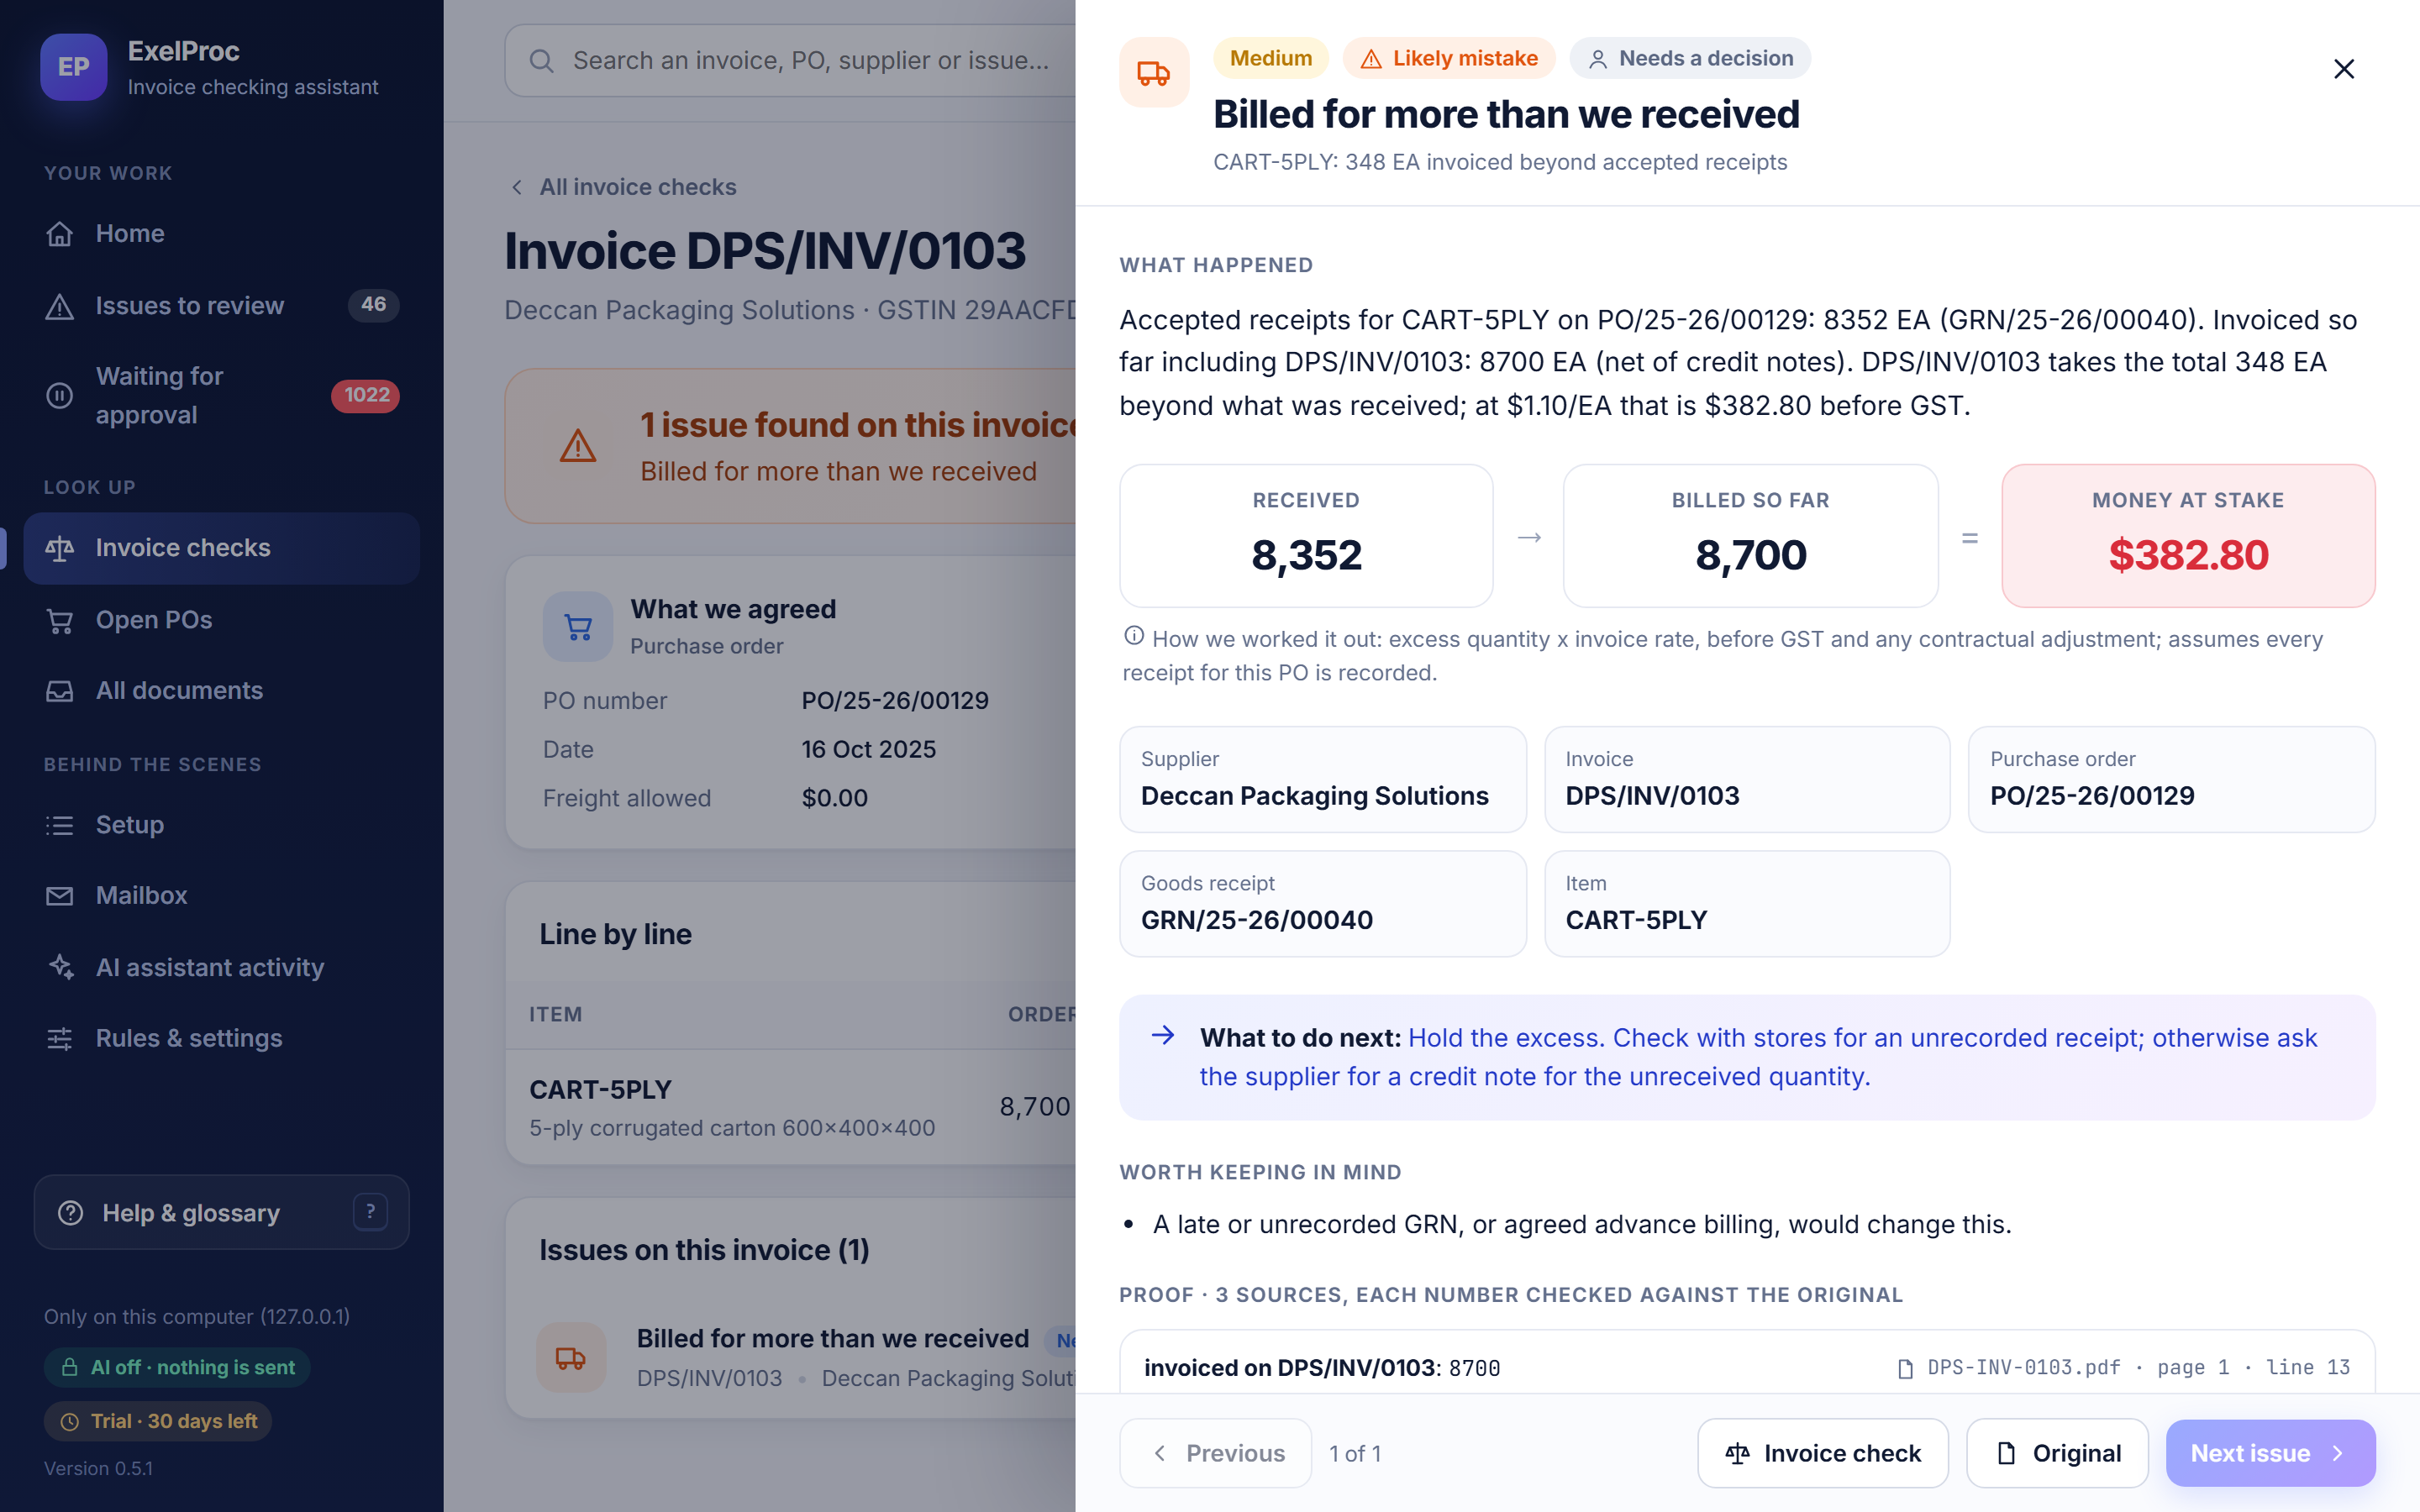
Task: Click the Setup list icon
Action: tap(60, 825)
